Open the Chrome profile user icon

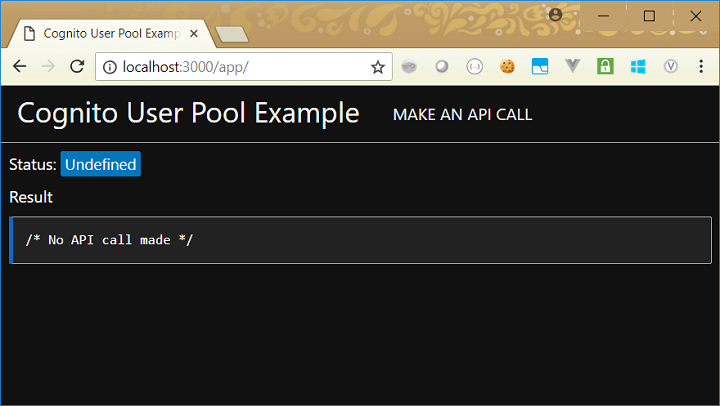click(555, 15)
